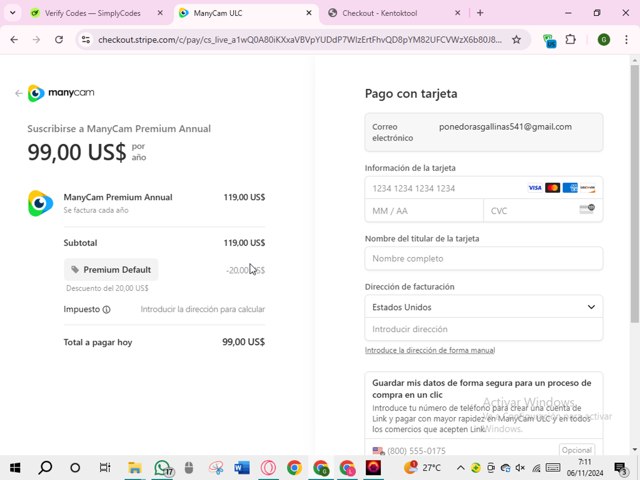Click the ManyCam logo in the page header
Image resolution: width=640 pixels, height=480 pixels.
coord(61,93)
